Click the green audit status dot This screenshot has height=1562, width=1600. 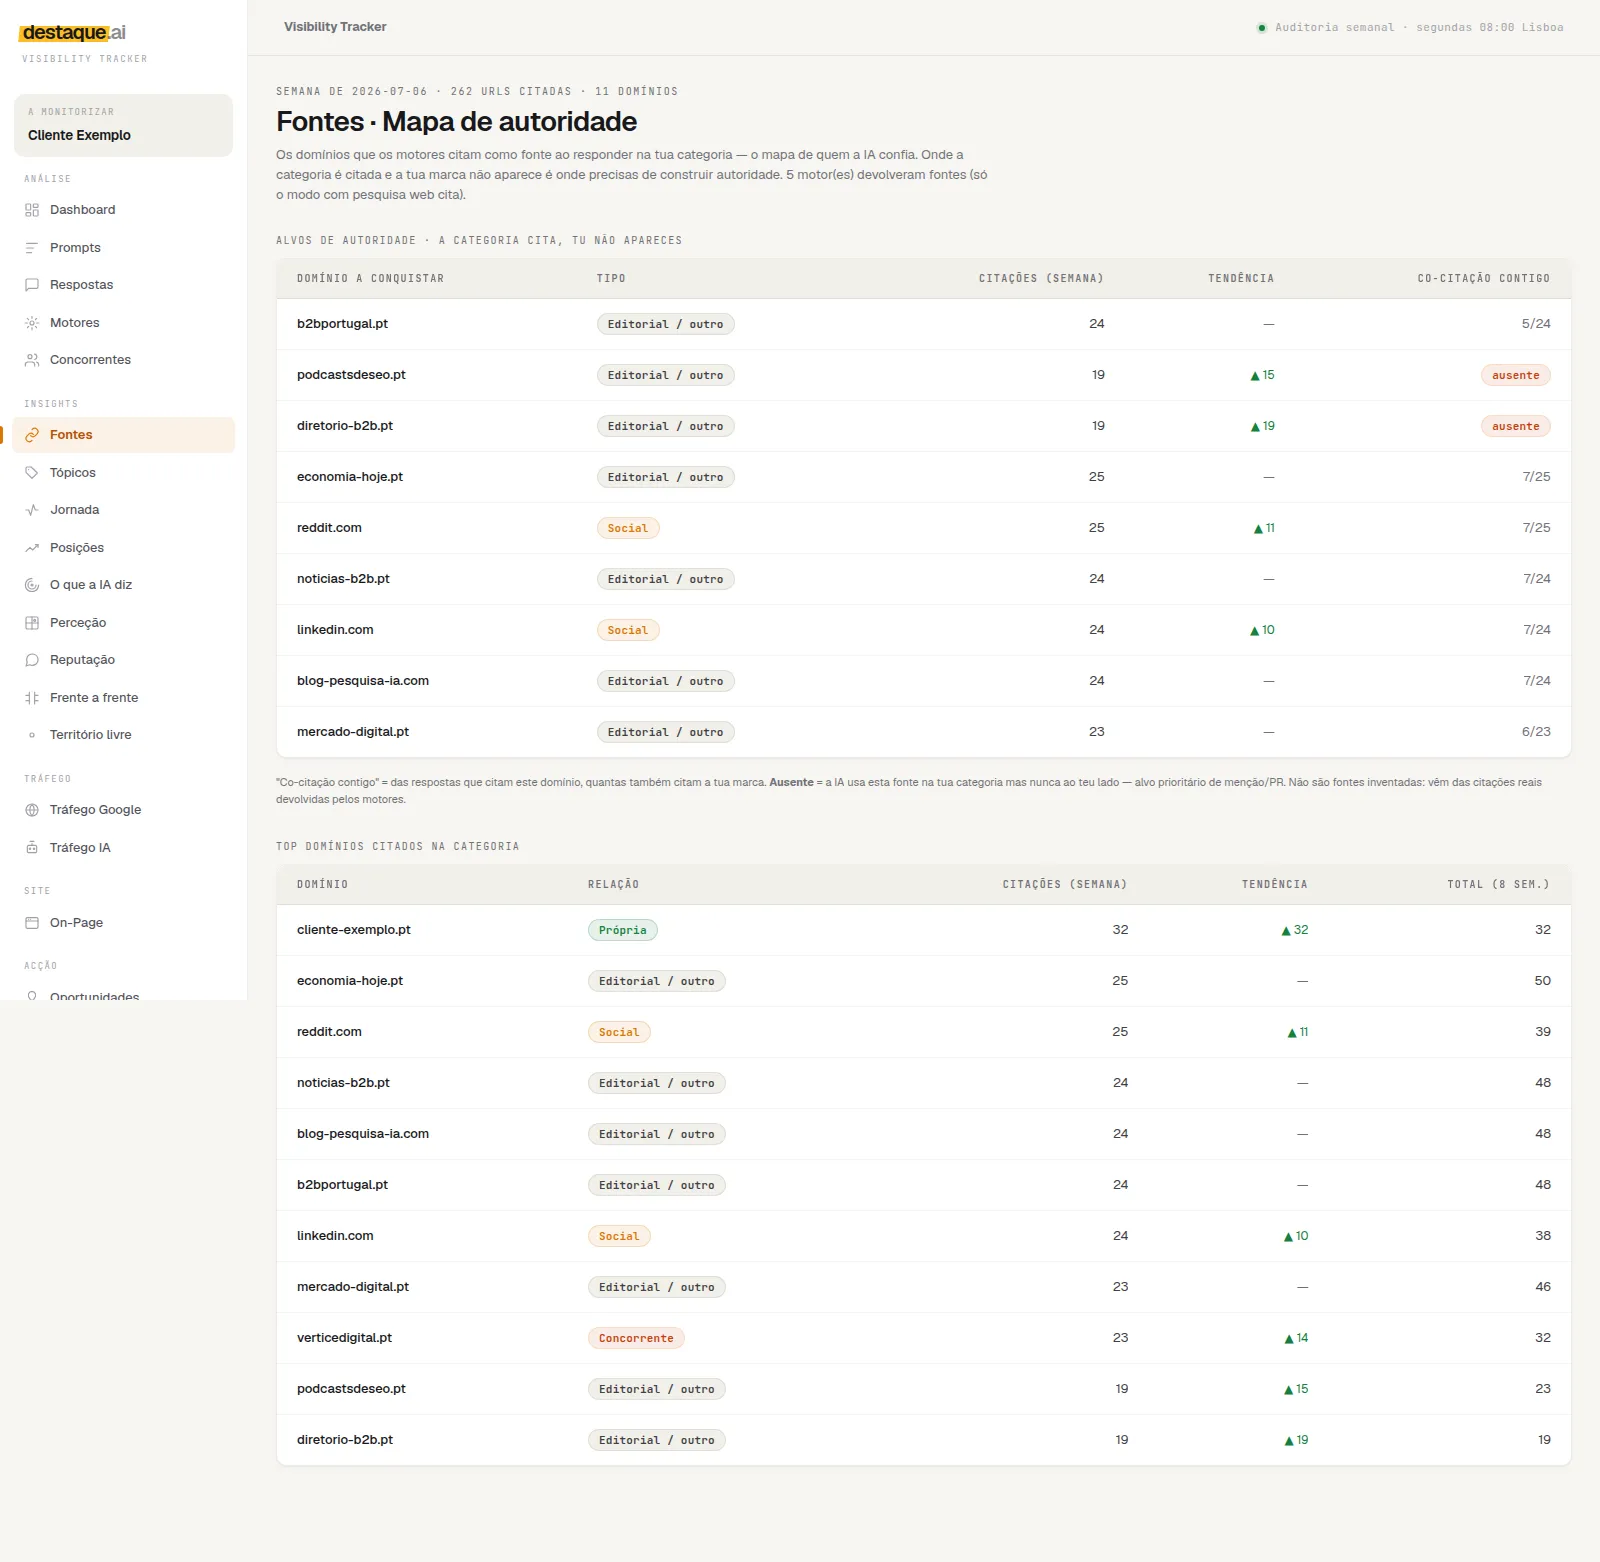click(x=1262, y=28)
